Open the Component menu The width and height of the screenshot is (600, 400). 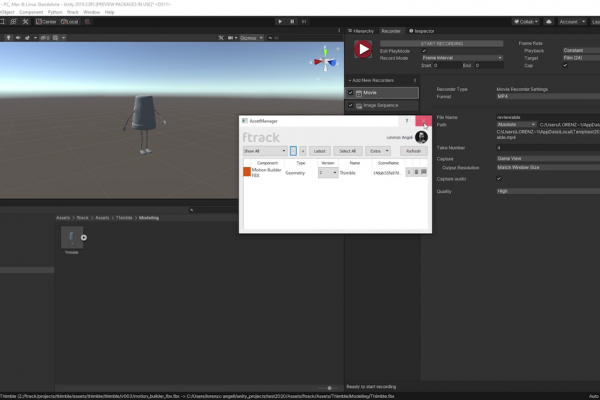pyautogui.click(x=31, y=12)
